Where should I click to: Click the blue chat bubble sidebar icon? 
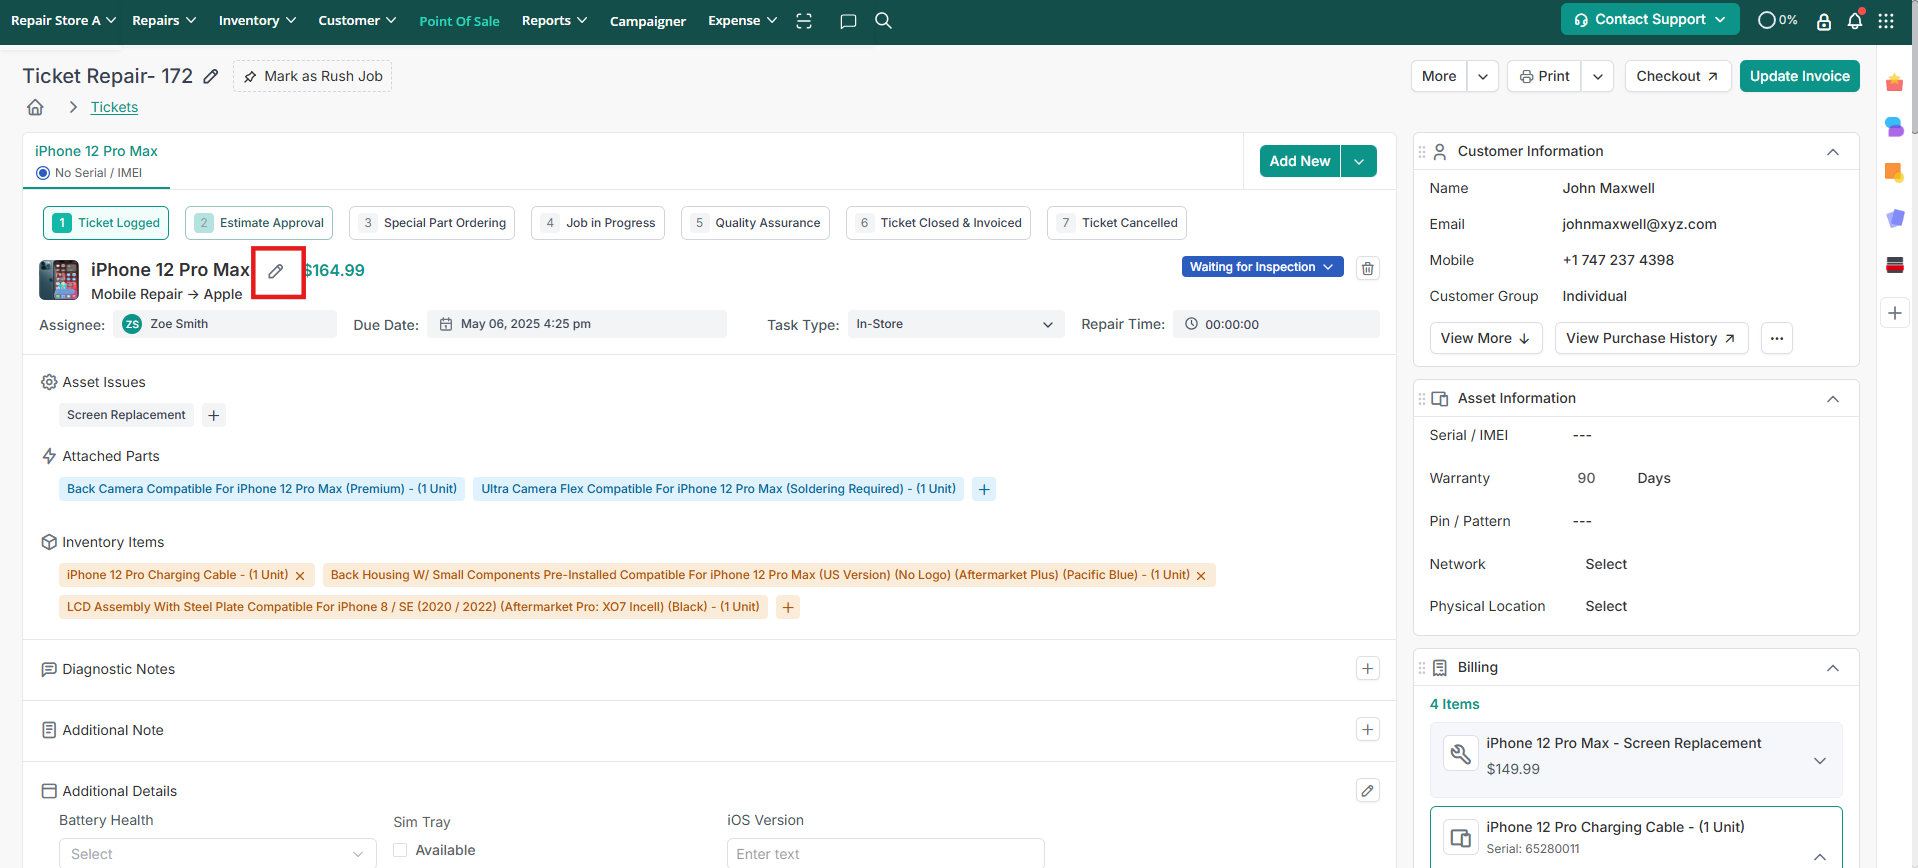pos(1895,127)
